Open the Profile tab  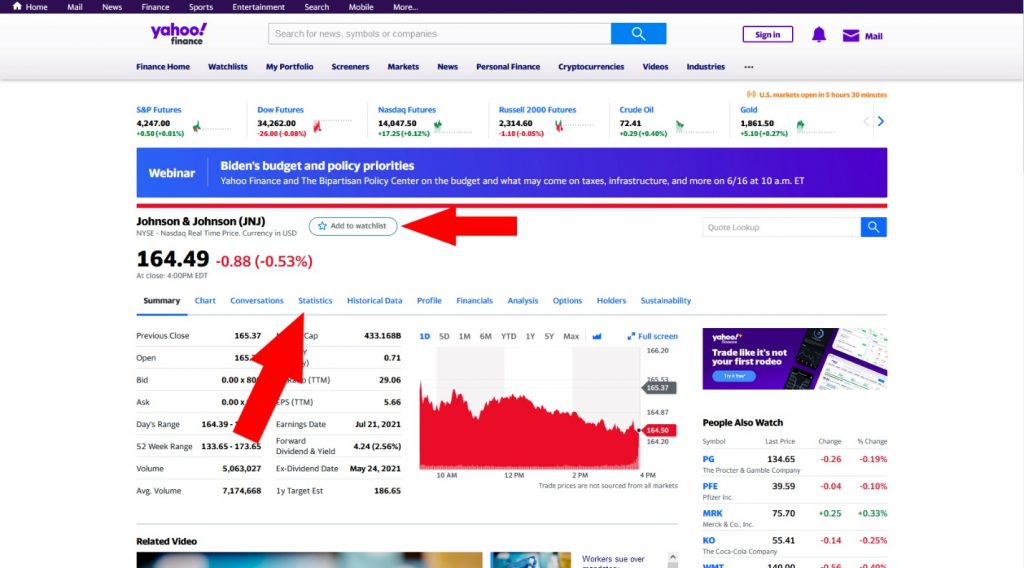click(x=429, y=300)
